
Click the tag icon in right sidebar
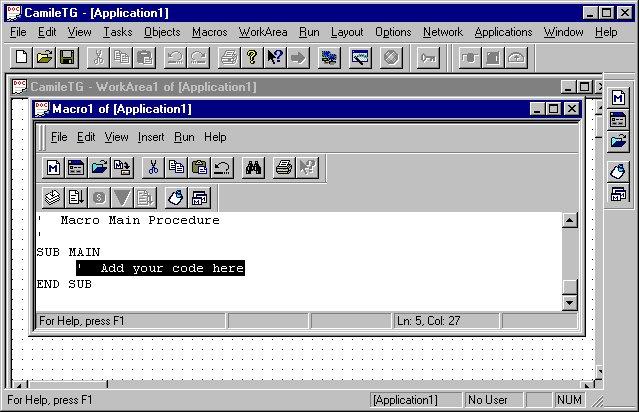tap(618, 172)
